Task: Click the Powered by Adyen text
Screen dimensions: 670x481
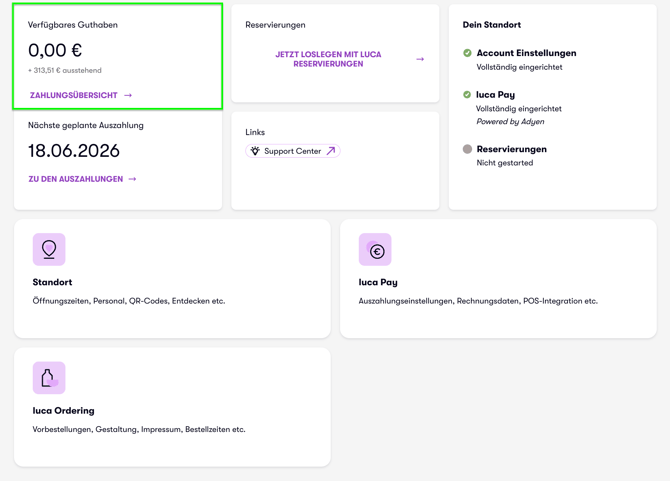Action: [x=510, y=121]
